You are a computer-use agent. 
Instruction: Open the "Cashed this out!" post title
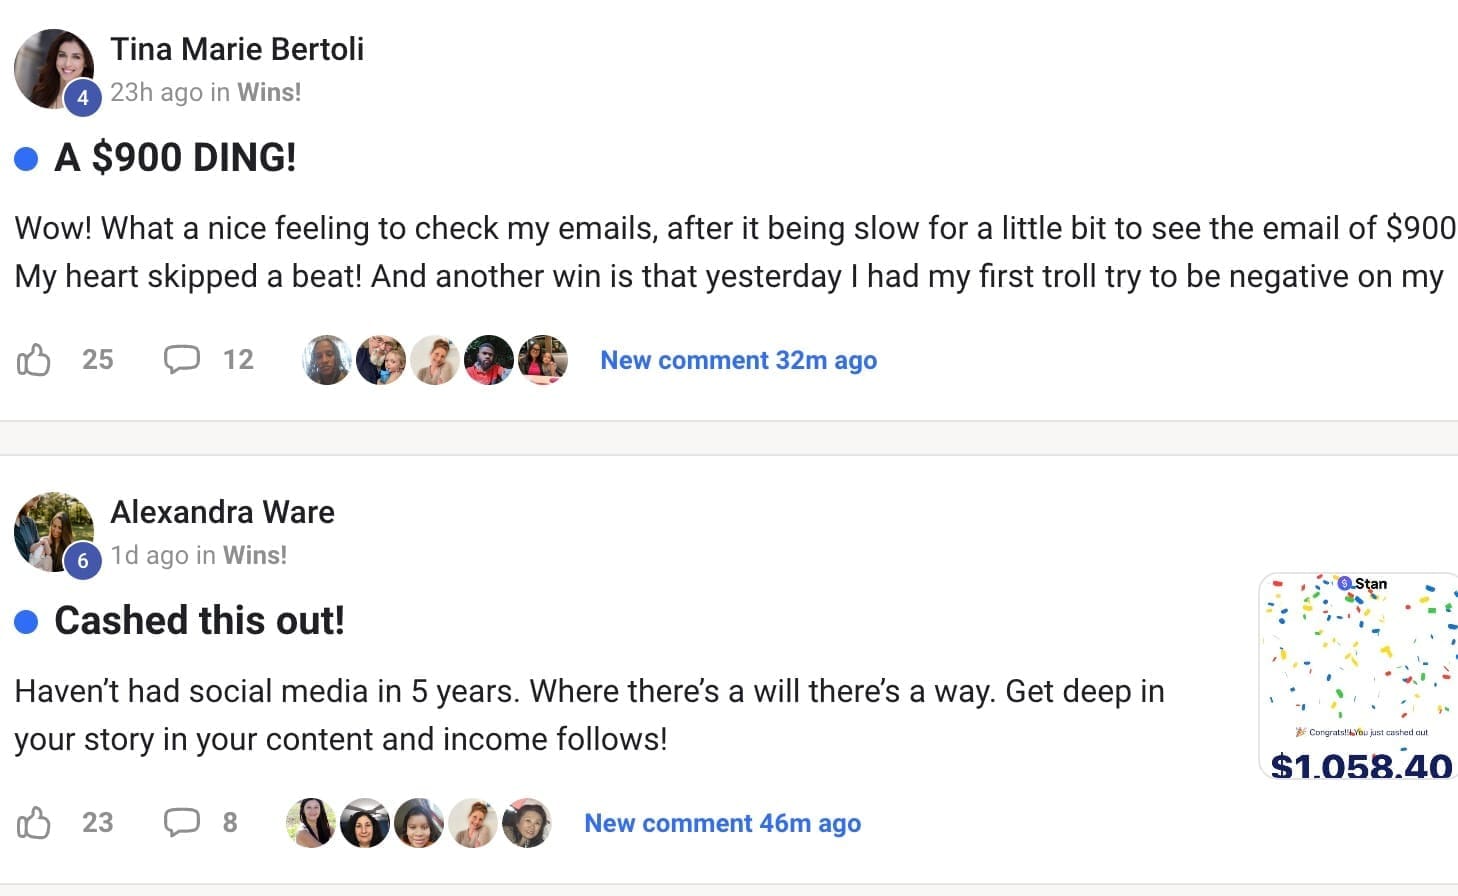click(199, 620)
